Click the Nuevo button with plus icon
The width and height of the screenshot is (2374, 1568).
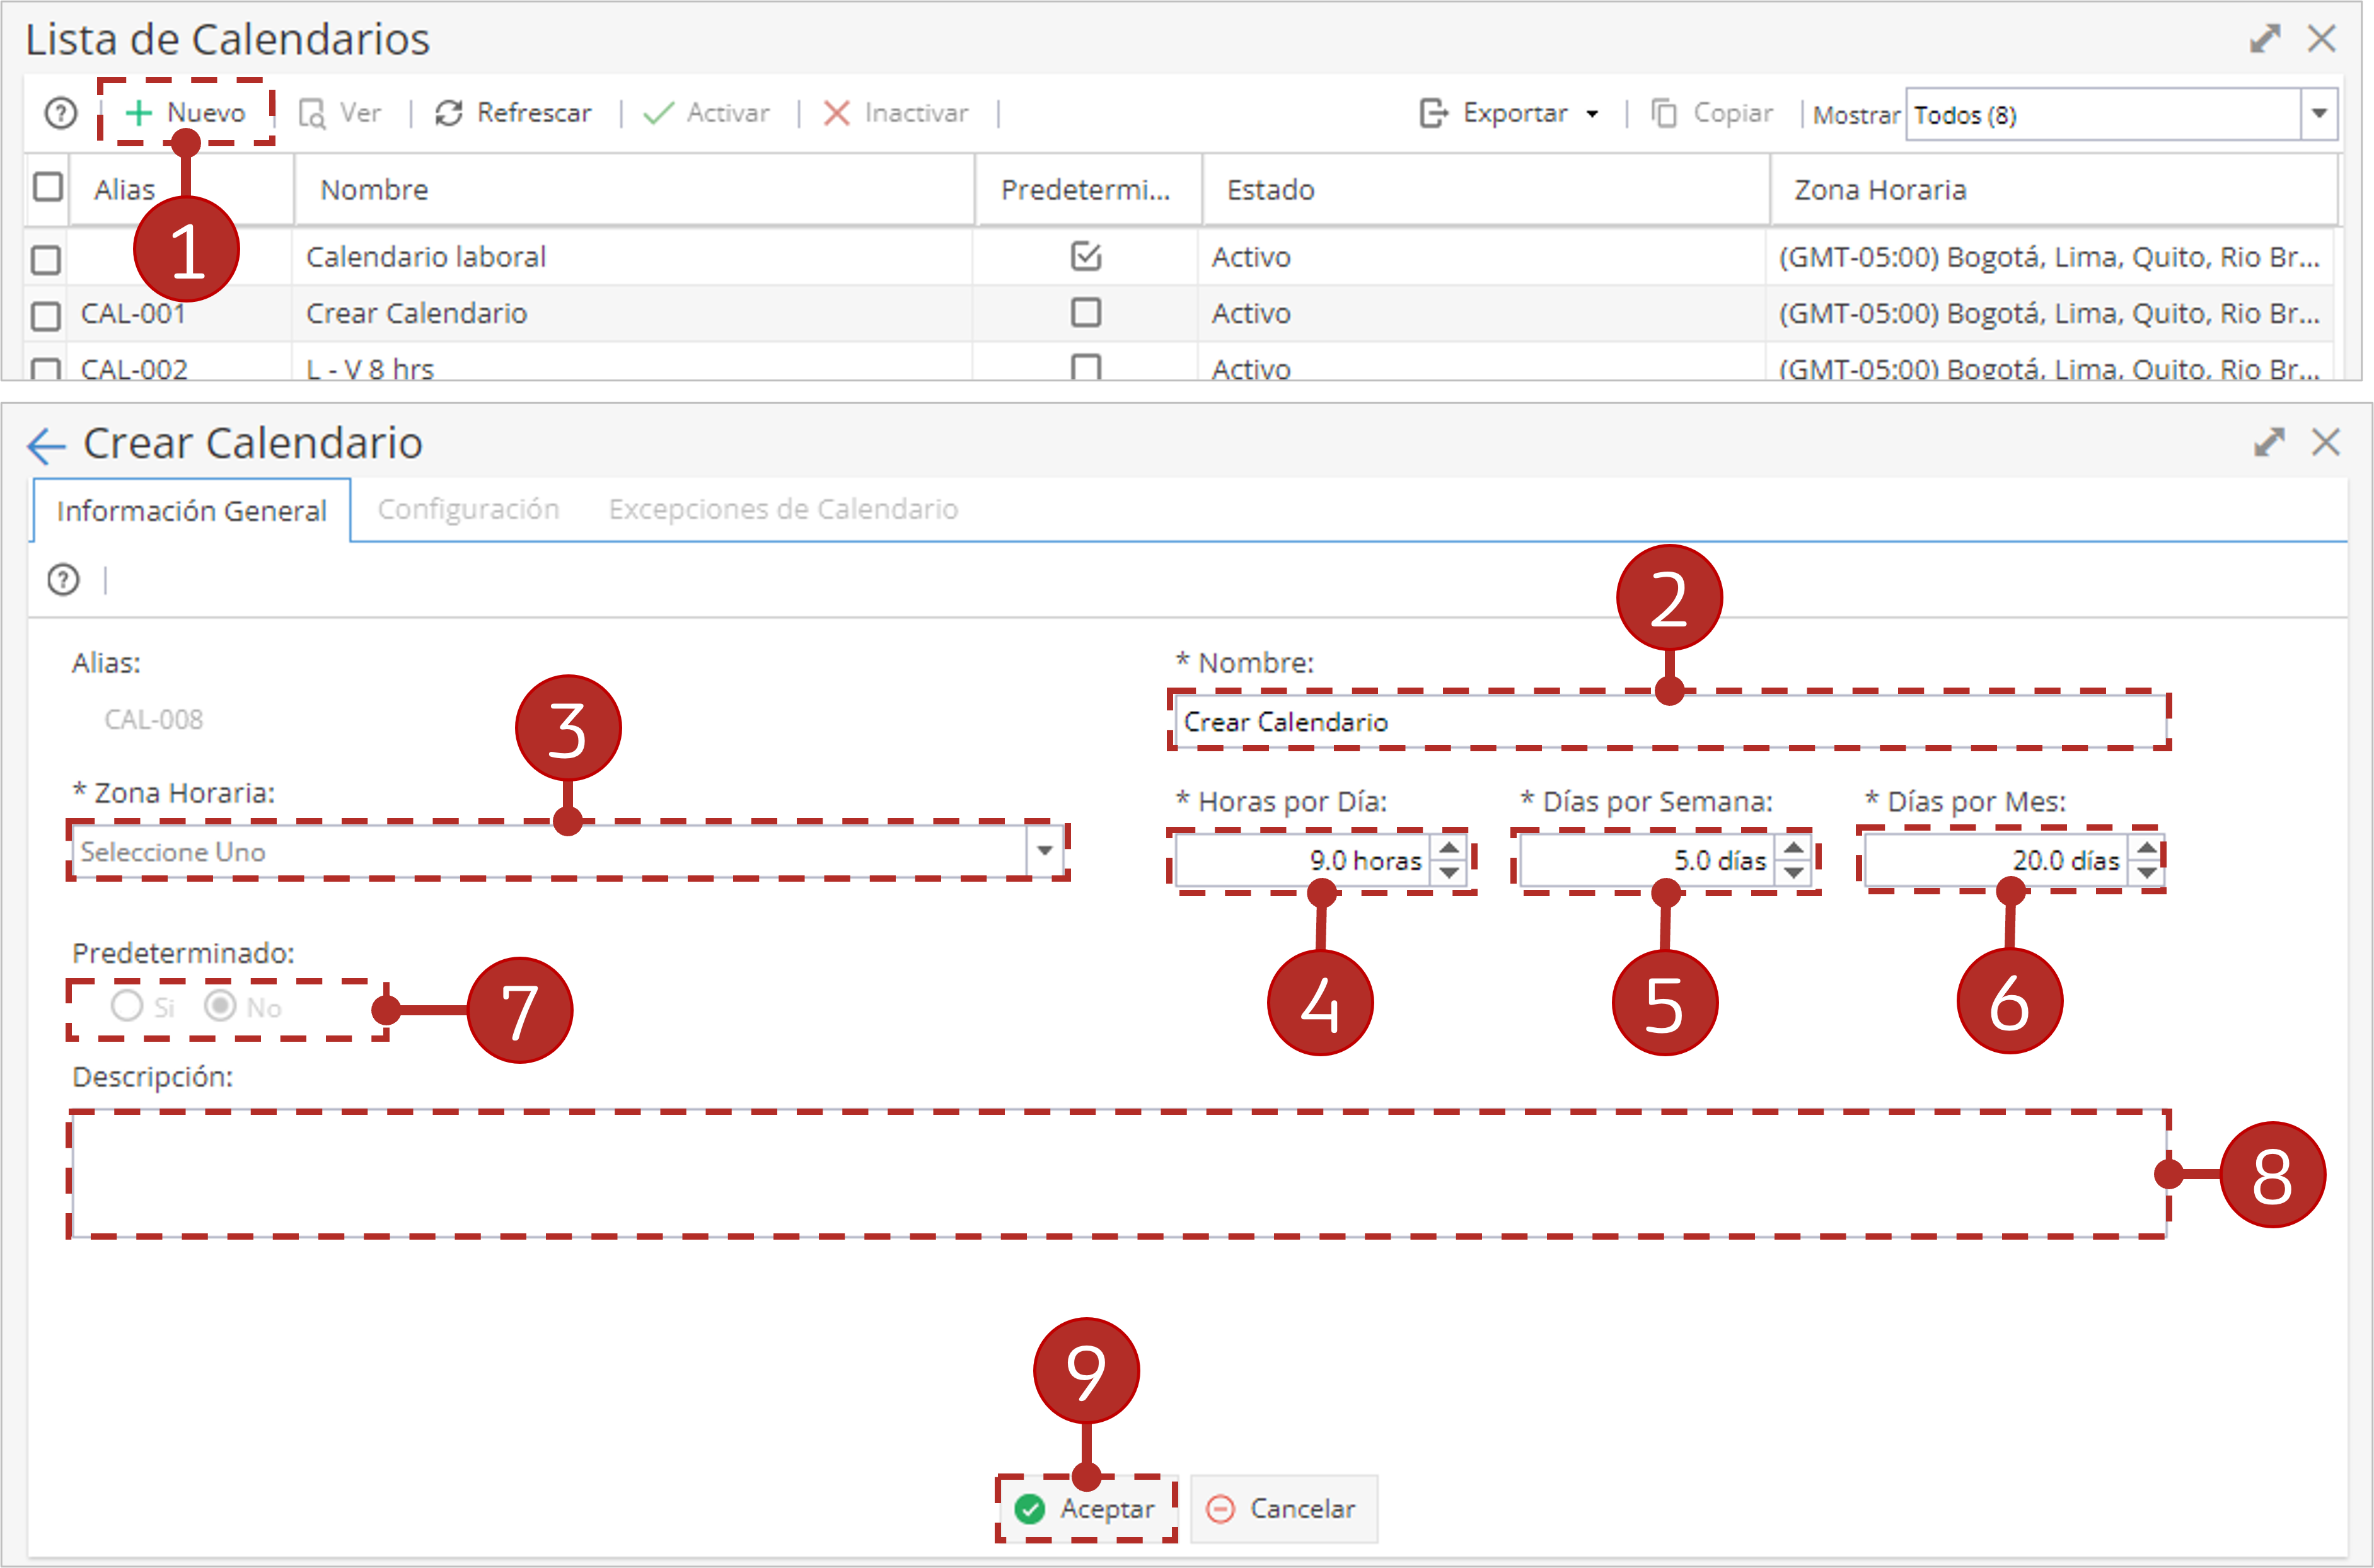coord(186,113)
